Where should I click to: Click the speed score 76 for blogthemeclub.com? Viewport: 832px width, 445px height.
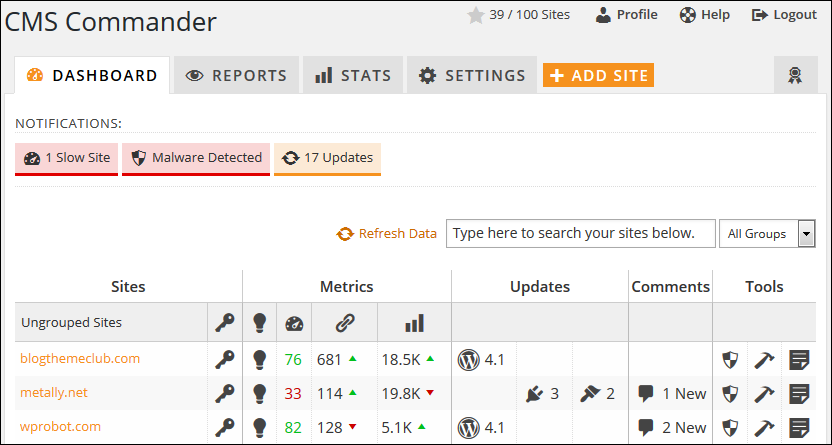pyautogui.click(x=293, y=360)
